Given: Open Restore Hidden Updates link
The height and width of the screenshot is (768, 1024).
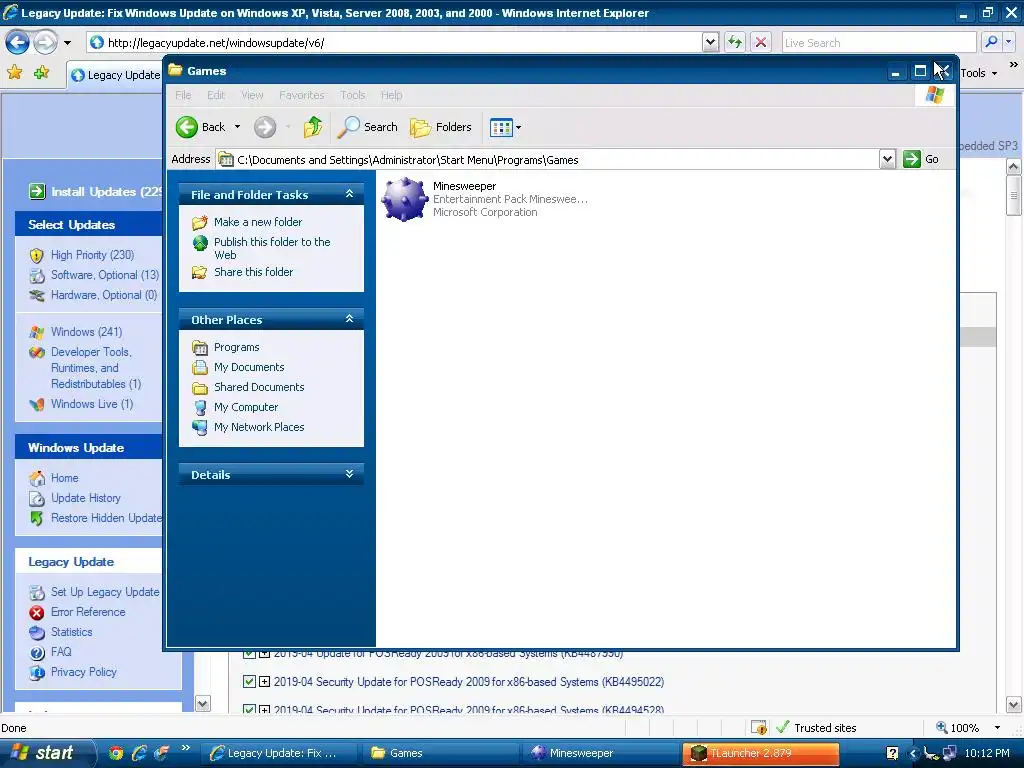Looking at the screenshot, I should tap(106, 518).
